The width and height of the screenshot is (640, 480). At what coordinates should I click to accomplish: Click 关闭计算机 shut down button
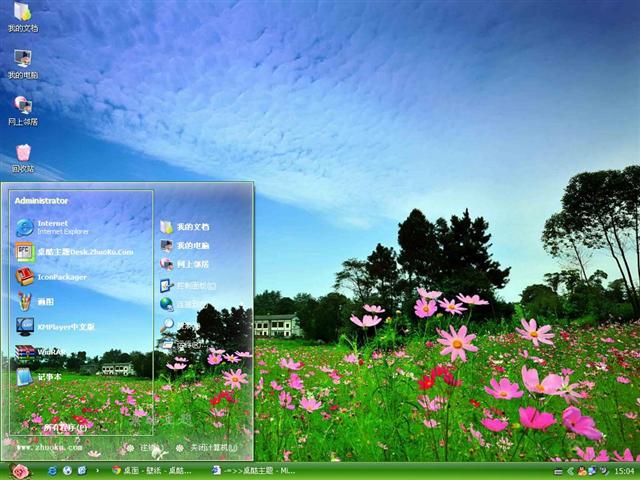click(x=207, y=448)
